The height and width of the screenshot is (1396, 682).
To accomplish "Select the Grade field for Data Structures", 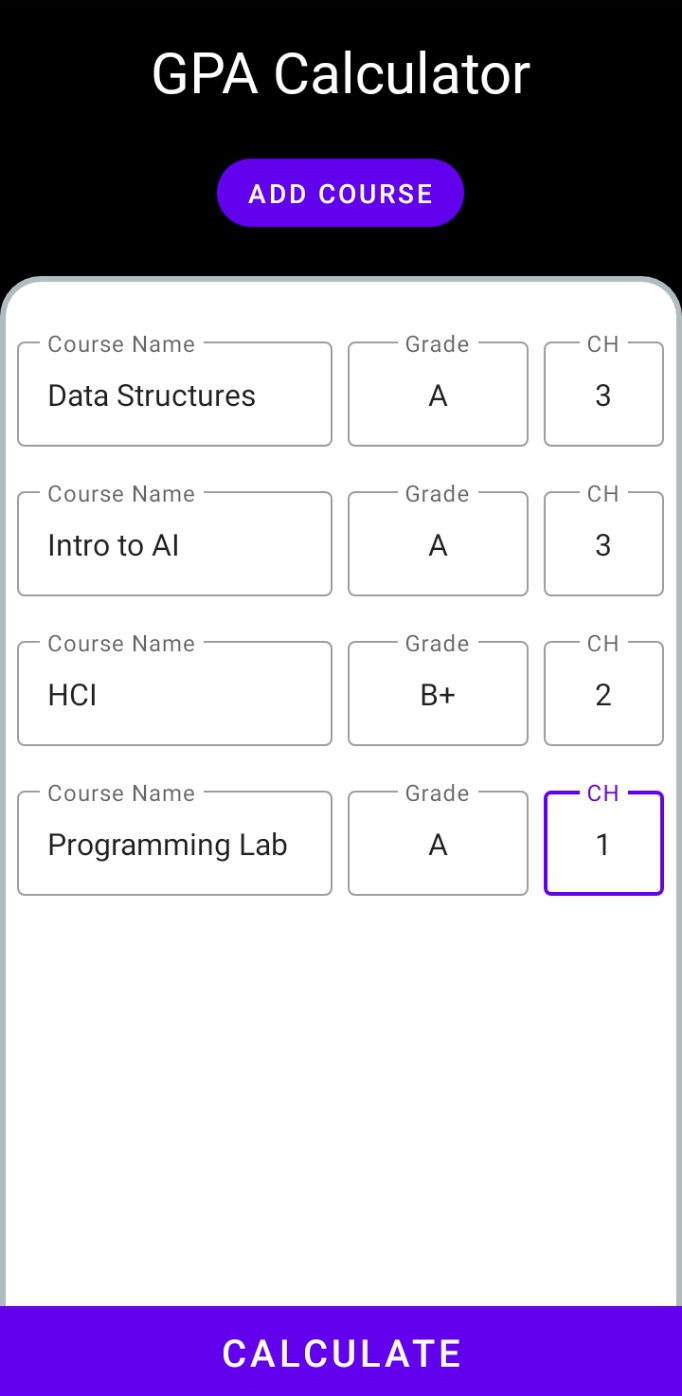I will point(437,394).
